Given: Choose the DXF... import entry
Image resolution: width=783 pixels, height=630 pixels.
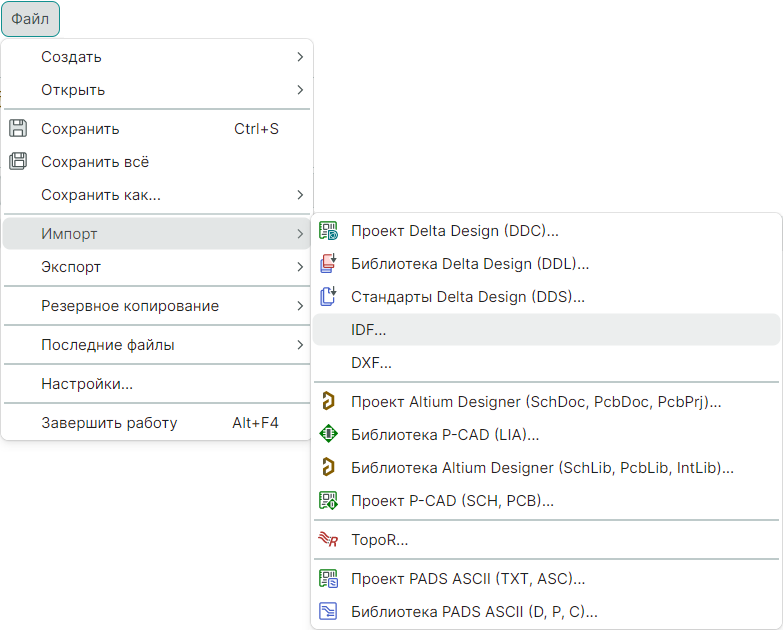Looking at the screenshot, I should click(371, 363).
